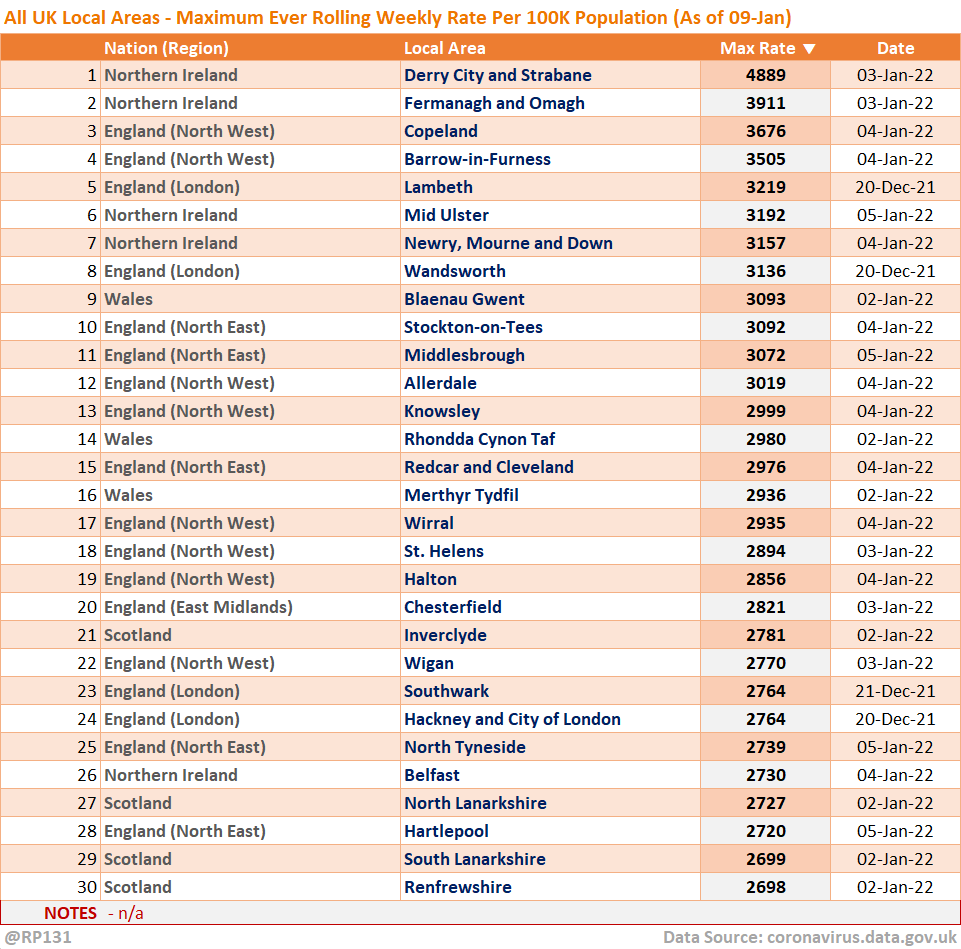Select the Nation (Region) column header
This screenshot has width=961, height=949.
[166, 48]
